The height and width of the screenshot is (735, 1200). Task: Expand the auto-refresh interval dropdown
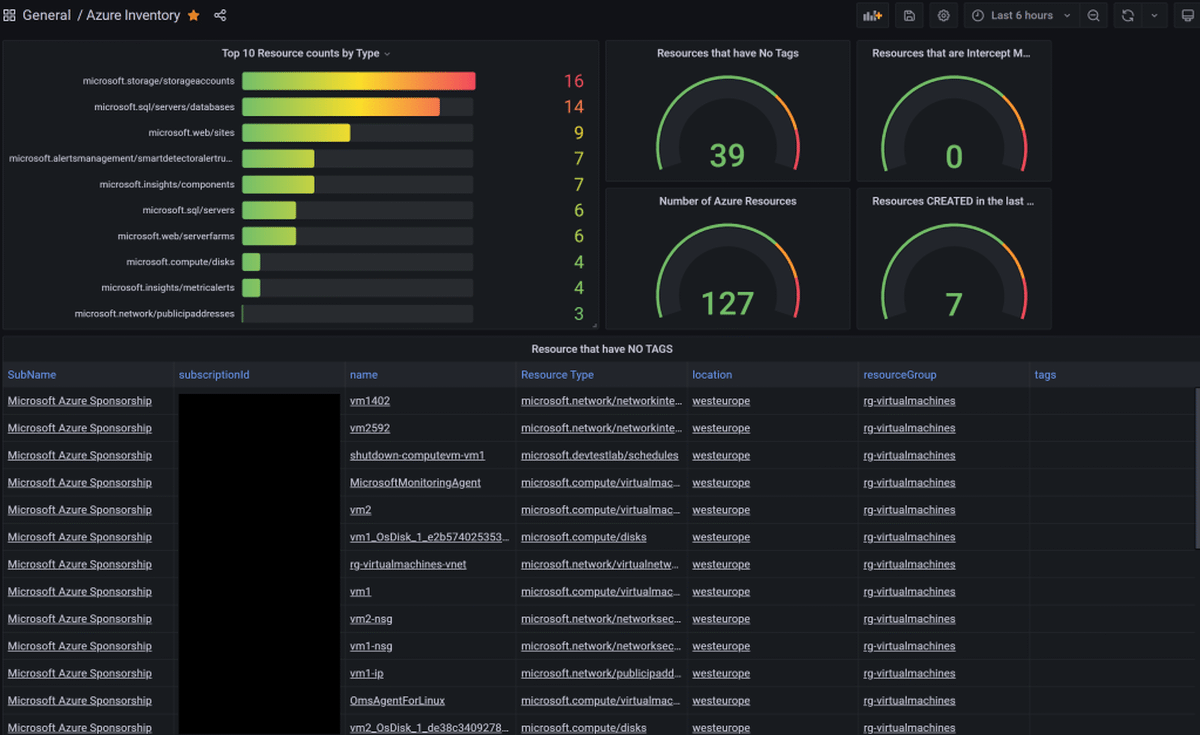click(1155, 15)
